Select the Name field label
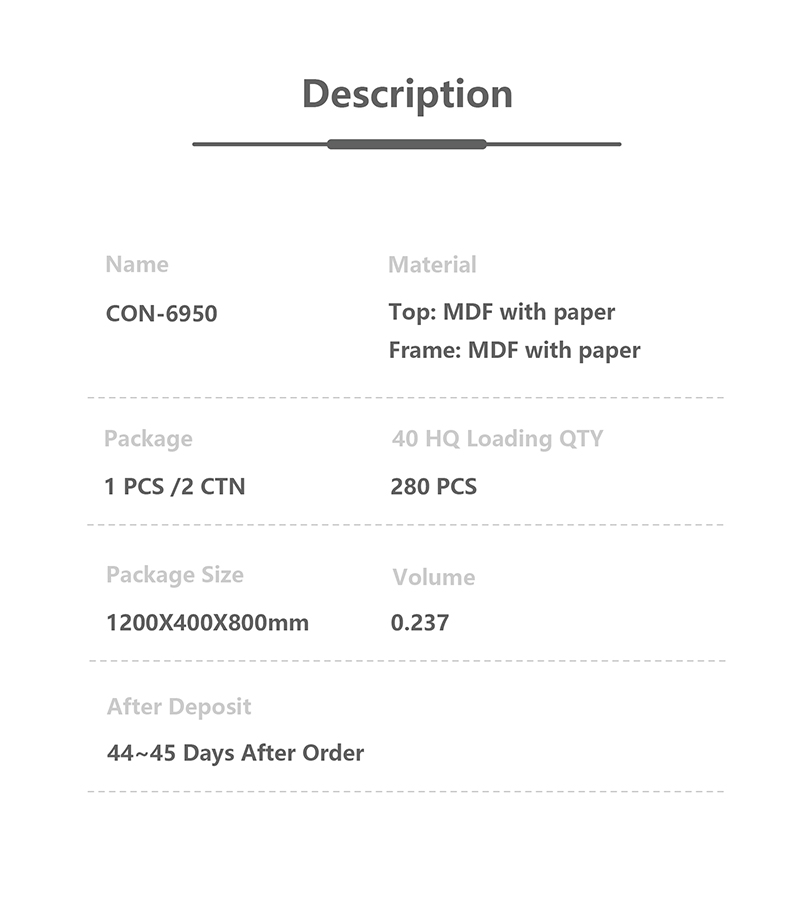The width and height of the screenshot is (800, 911). 137,265
